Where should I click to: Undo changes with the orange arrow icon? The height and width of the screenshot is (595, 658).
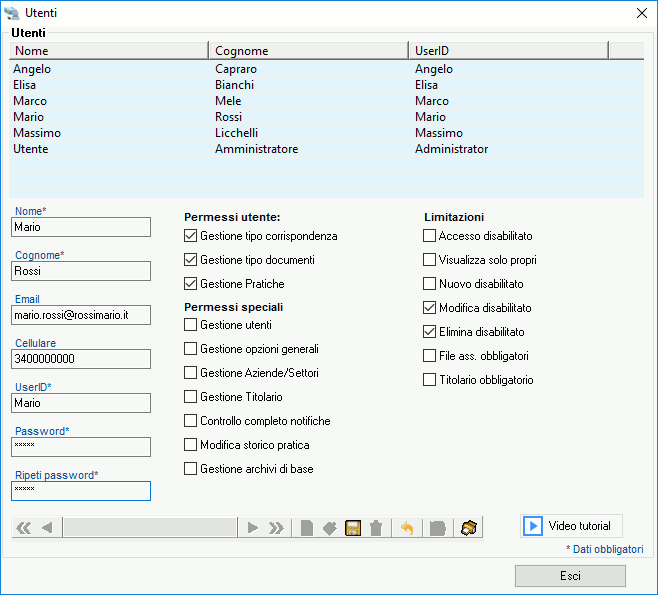coord(407,528)
